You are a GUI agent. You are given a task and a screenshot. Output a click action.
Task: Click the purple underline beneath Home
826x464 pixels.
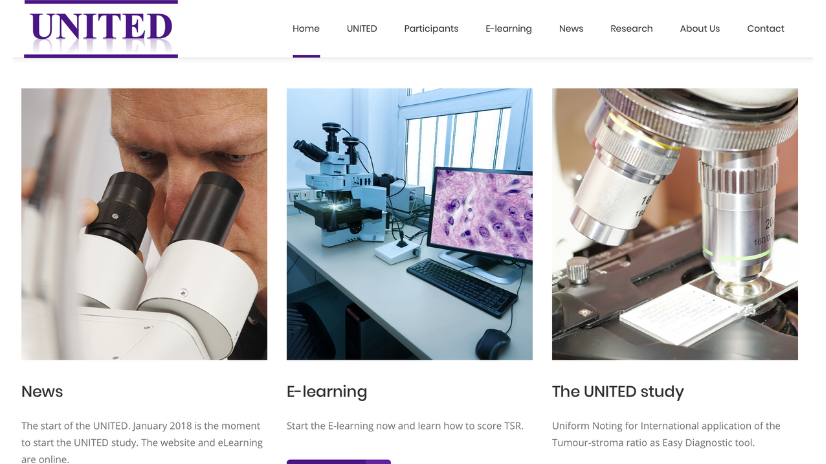click(306, 56)
